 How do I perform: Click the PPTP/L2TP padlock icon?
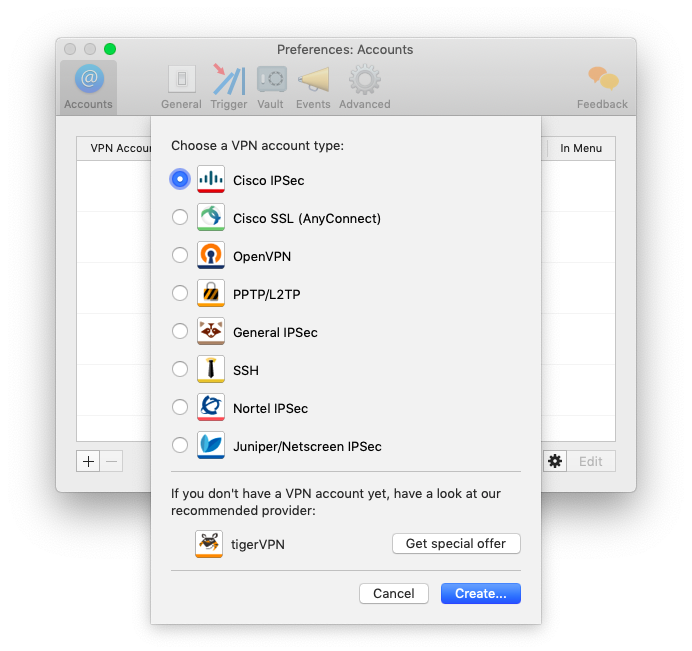pos(211,293)
